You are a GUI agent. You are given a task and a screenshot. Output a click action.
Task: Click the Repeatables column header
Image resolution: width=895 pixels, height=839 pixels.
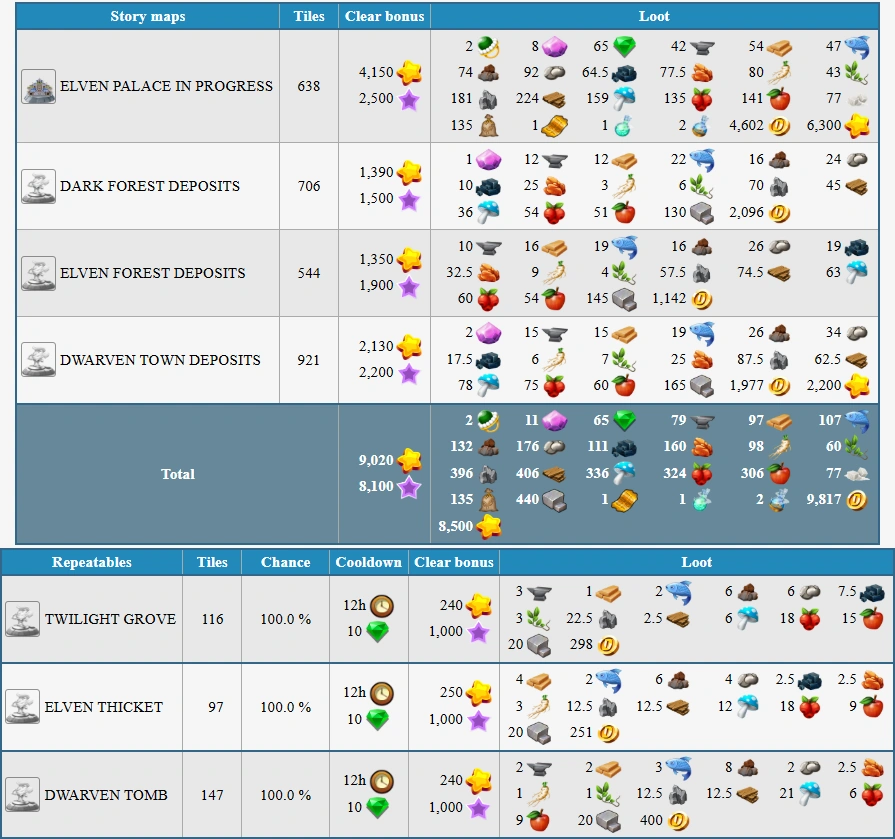(91, 562)
